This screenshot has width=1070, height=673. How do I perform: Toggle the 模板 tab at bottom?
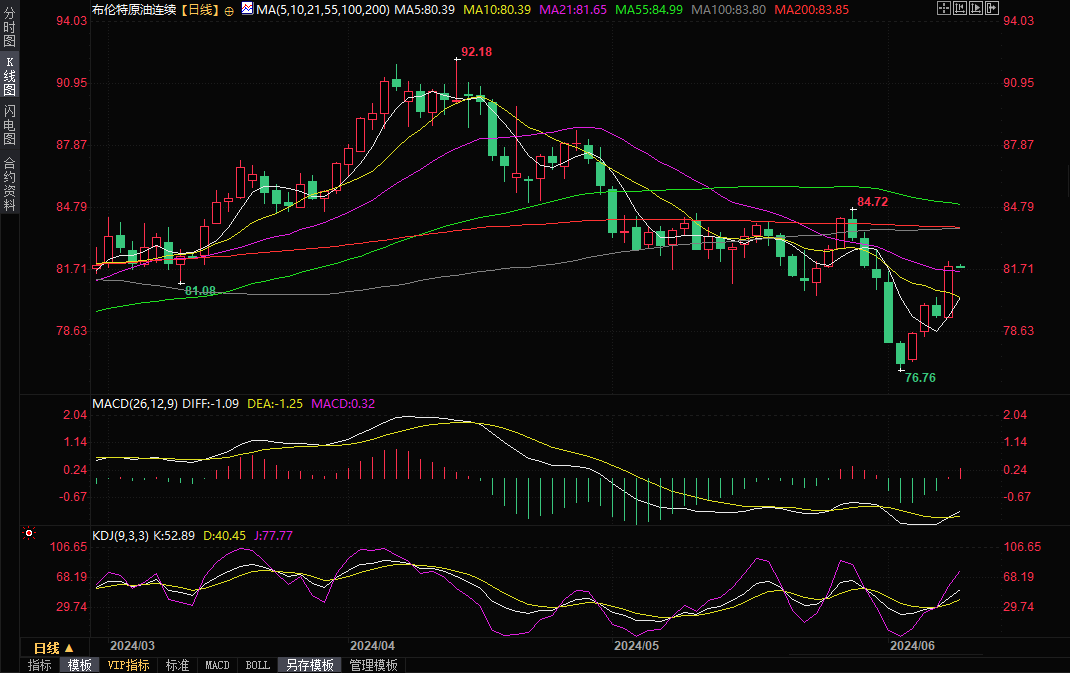point(79,665)
